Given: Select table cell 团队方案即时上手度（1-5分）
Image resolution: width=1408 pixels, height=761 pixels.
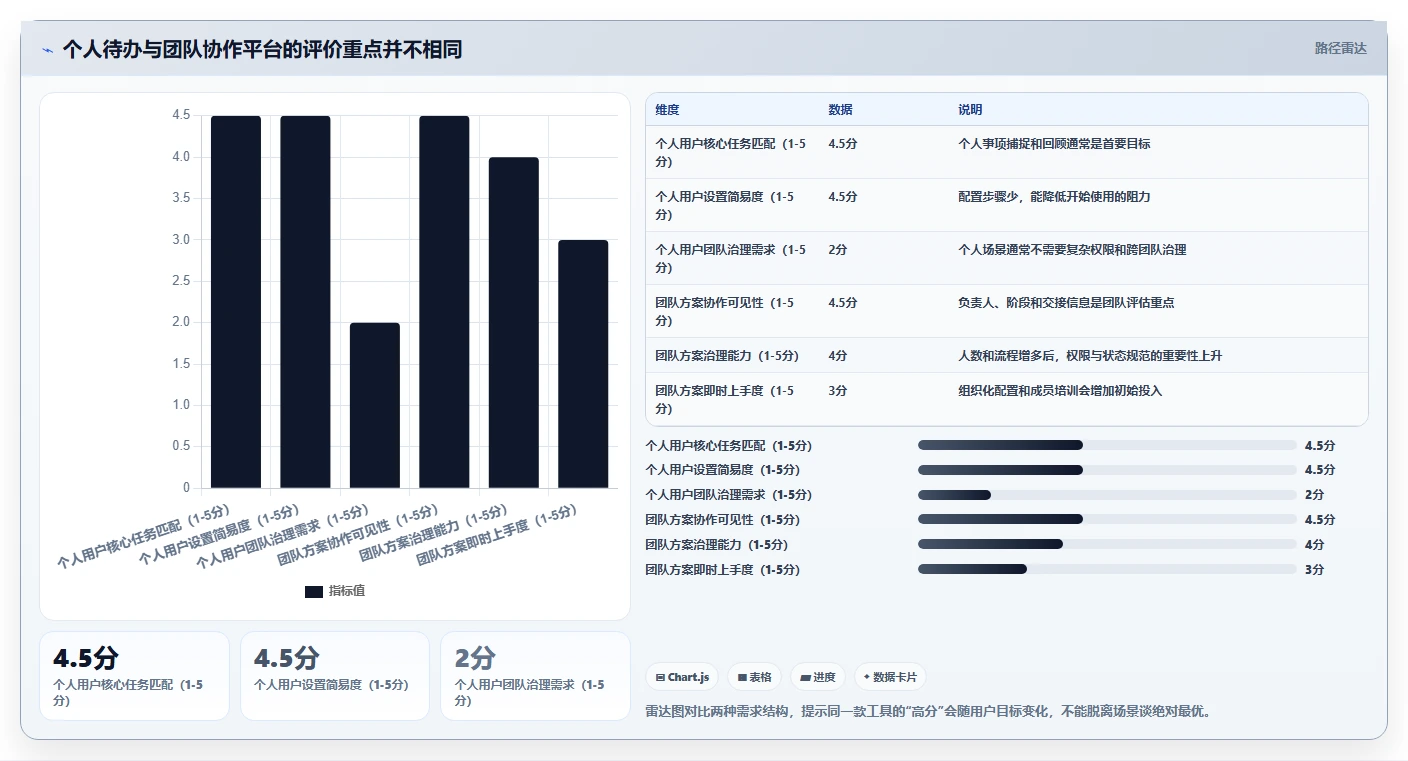Looking at the screenshot, I should pyautogui.click(x=732, y=399).
